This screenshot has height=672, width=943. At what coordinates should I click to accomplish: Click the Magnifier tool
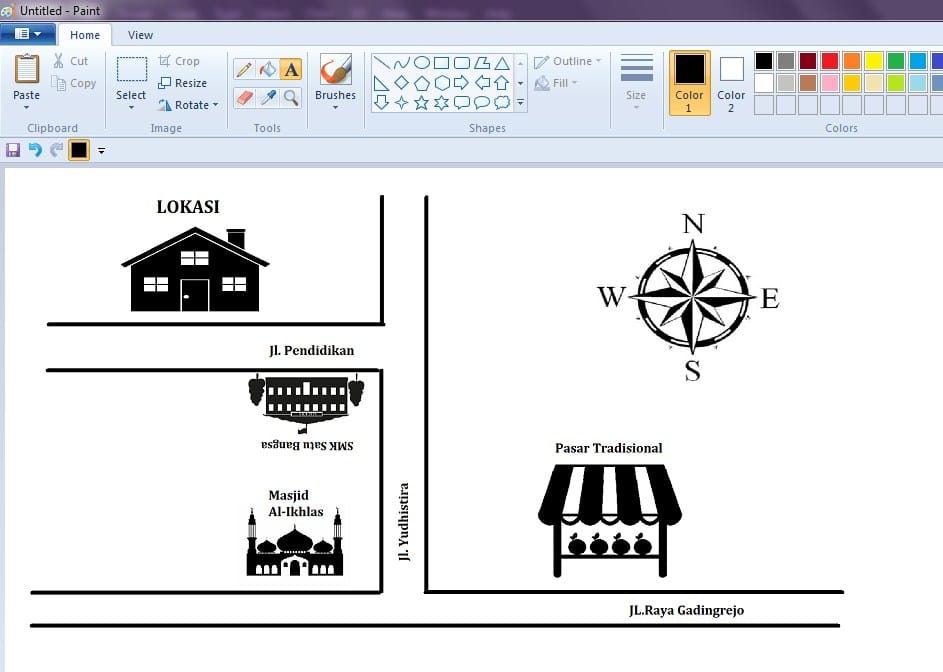pos(291,97)
